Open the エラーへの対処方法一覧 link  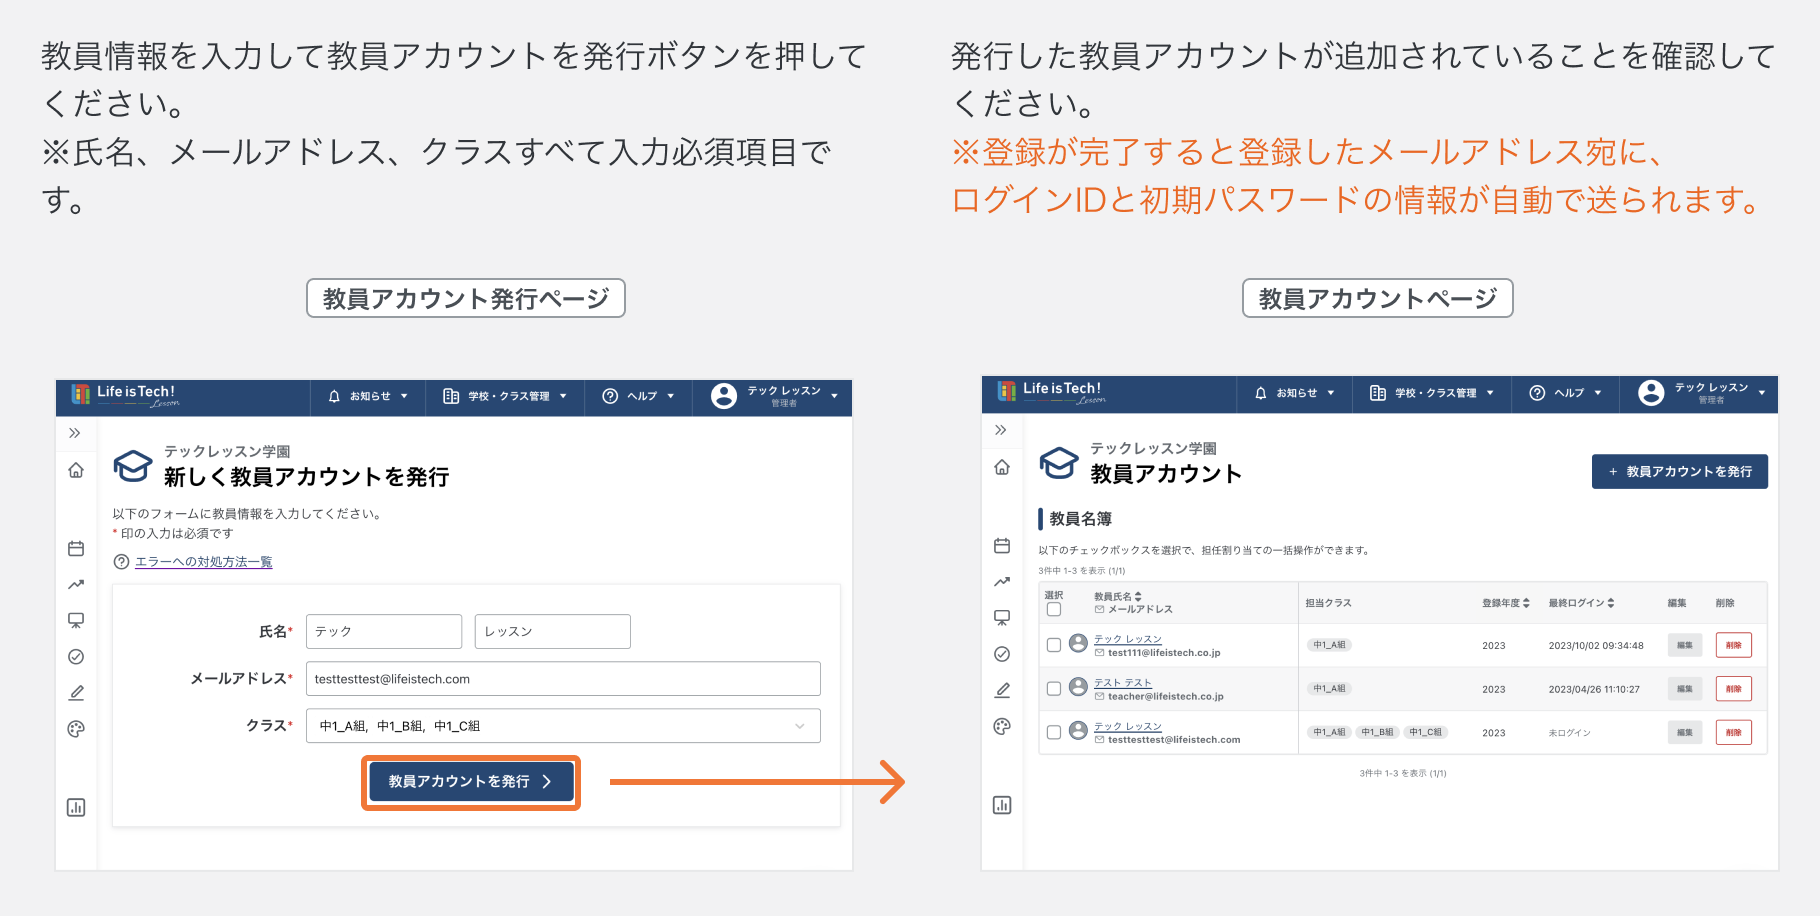(204, 561)
